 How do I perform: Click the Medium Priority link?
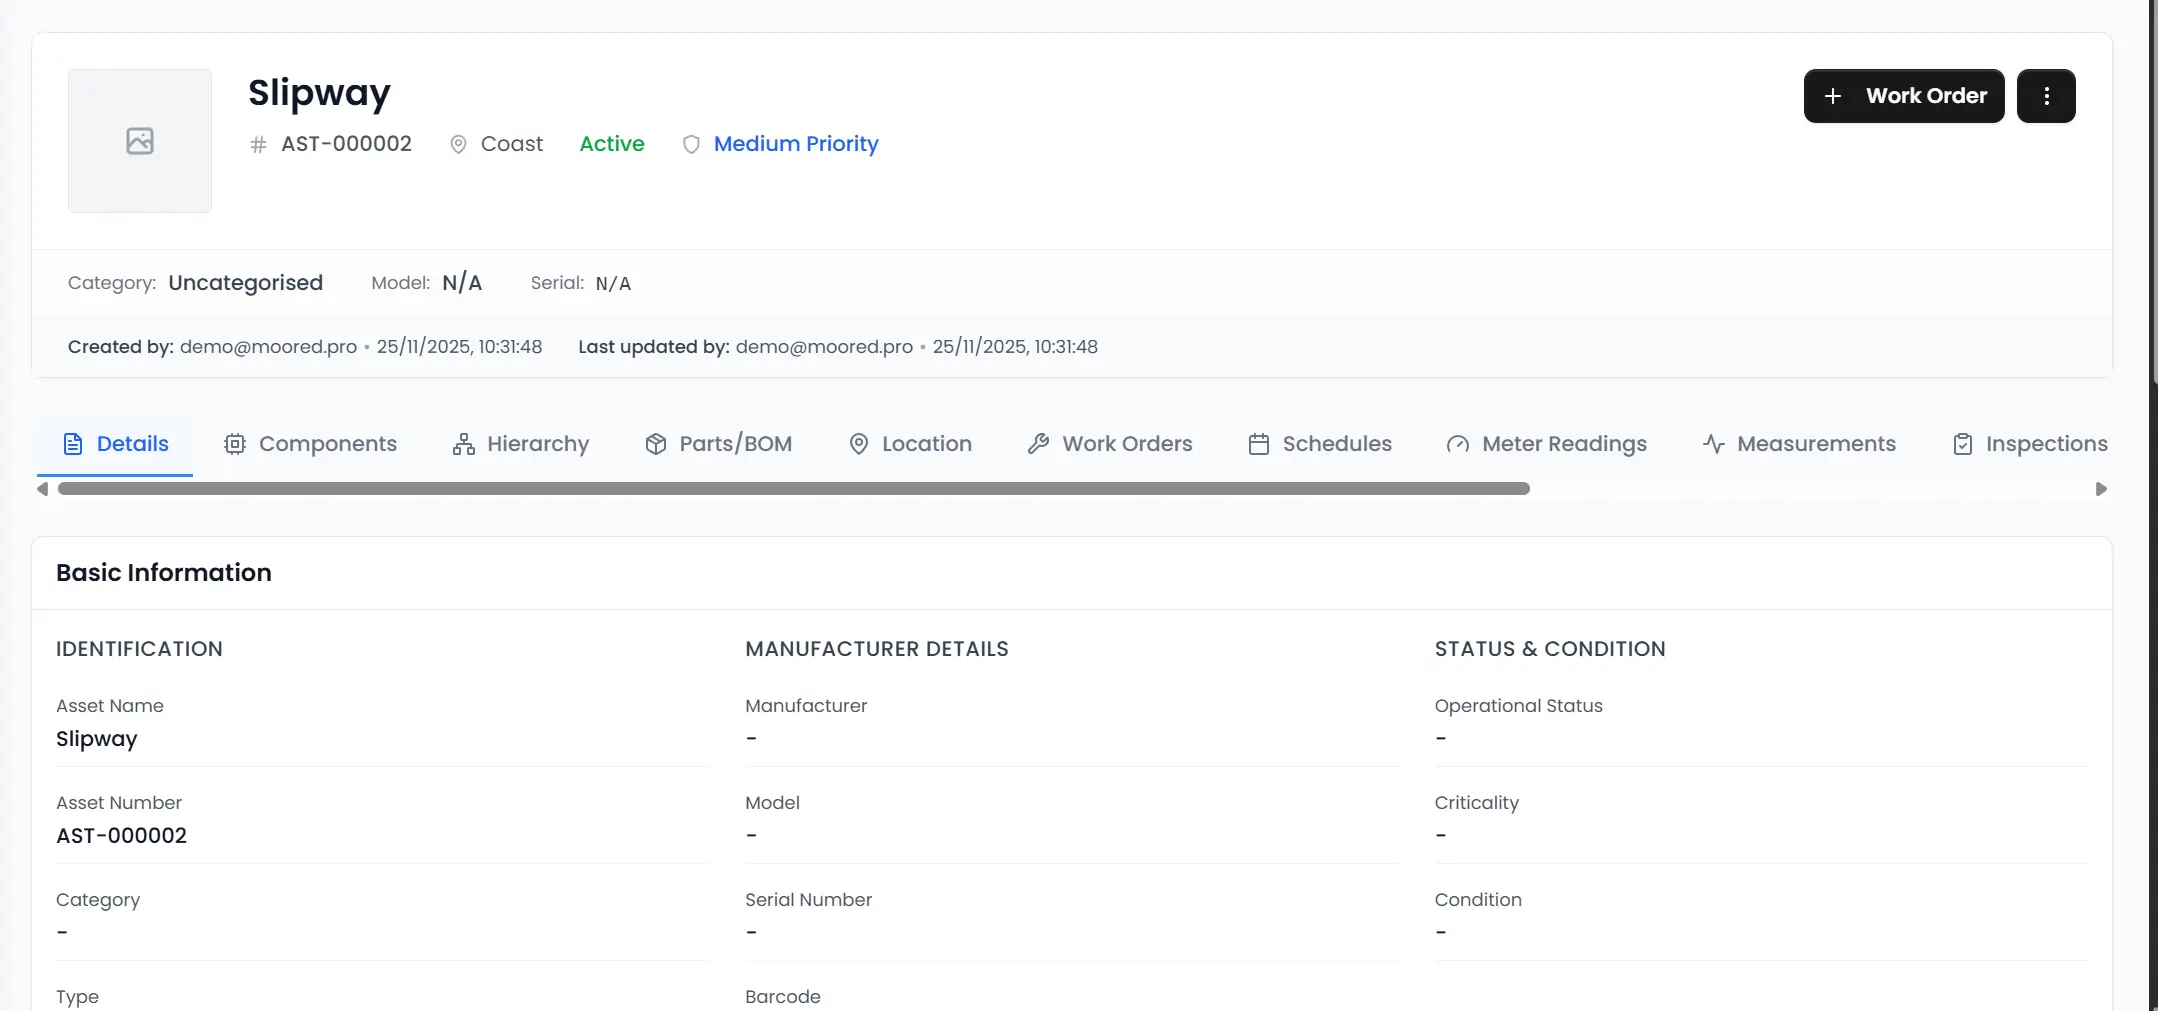[x=795, y=144]
